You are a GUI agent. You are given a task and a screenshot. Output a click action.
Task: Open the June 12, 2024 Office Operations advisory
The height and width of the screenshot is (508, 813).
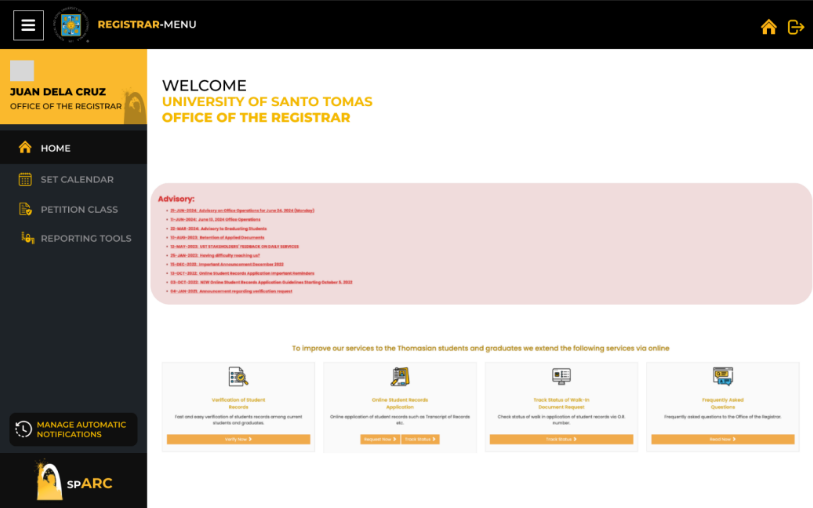coord(215,219)
